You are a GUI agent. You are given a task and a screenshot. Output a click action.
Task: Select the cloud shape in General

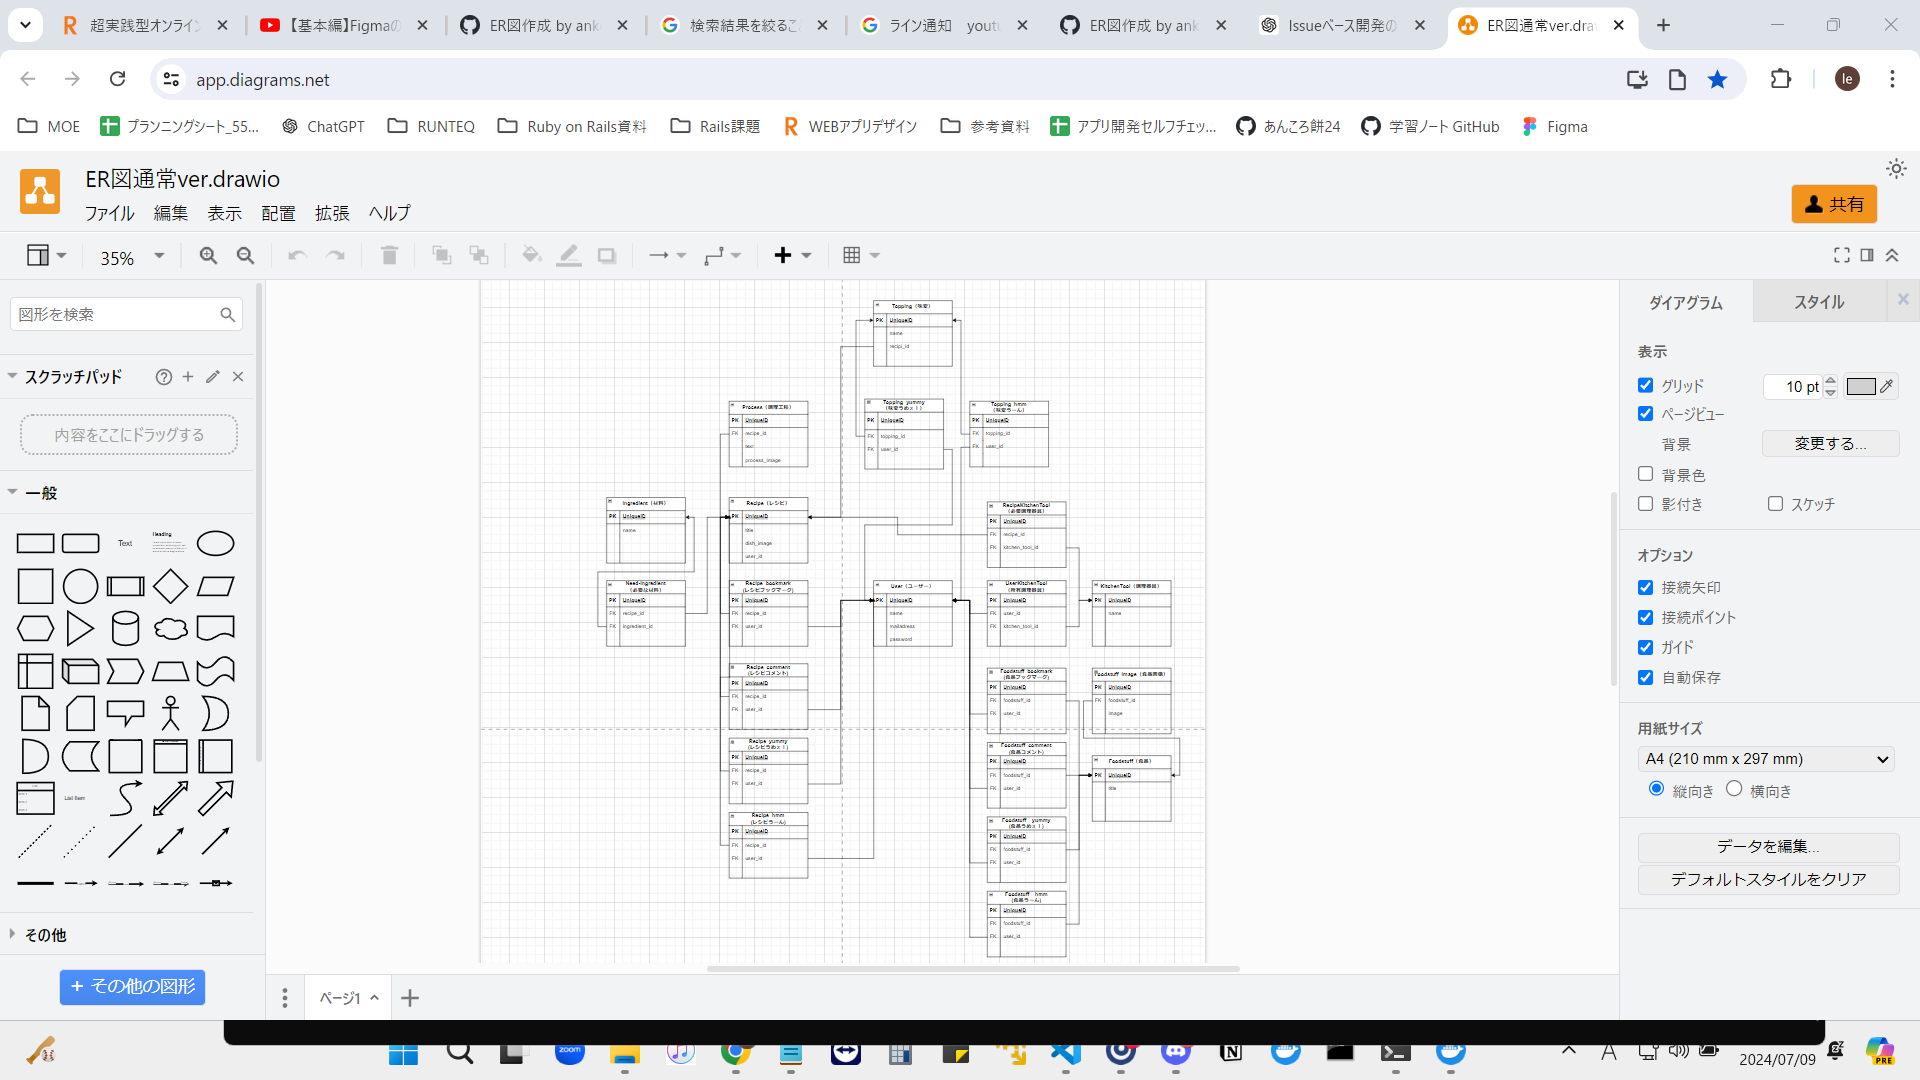[x=170, y=629]
